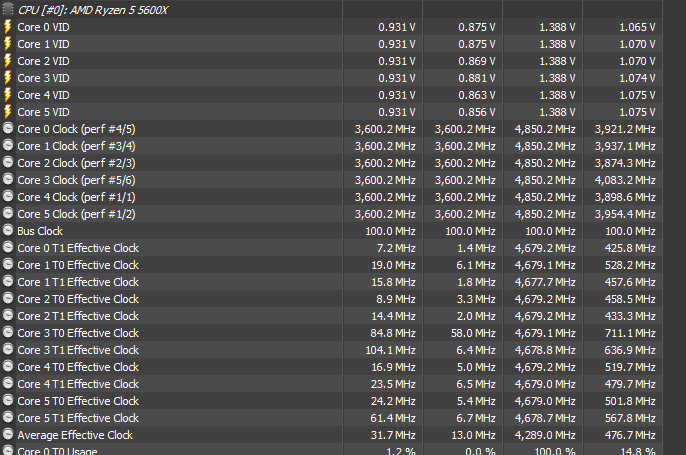This screenshot has height=455, width=686.
Task: Click Core 3 T0 average value 711.1 MHz
Action: pos(630,333)
